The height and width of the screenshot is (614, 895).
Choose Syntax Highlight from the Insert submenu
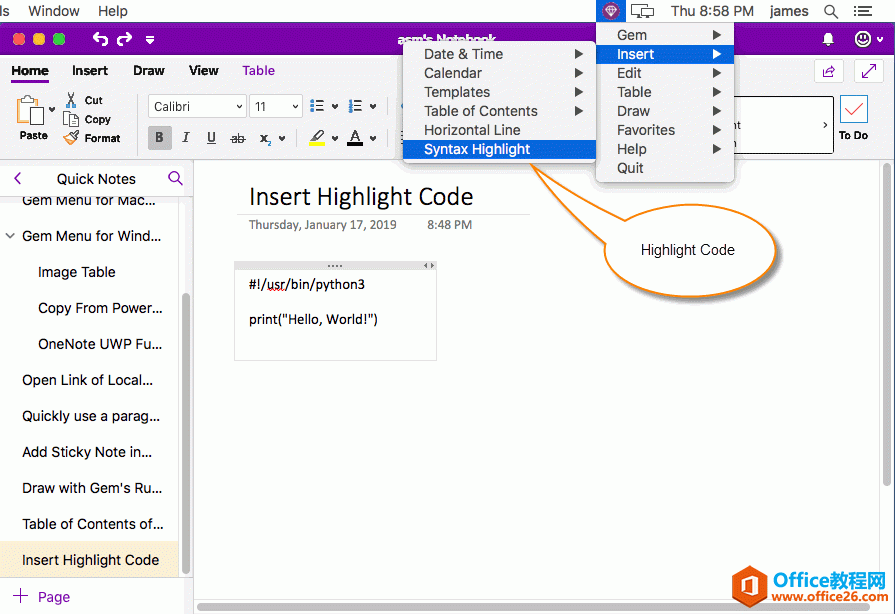click(x=477, y=149)
